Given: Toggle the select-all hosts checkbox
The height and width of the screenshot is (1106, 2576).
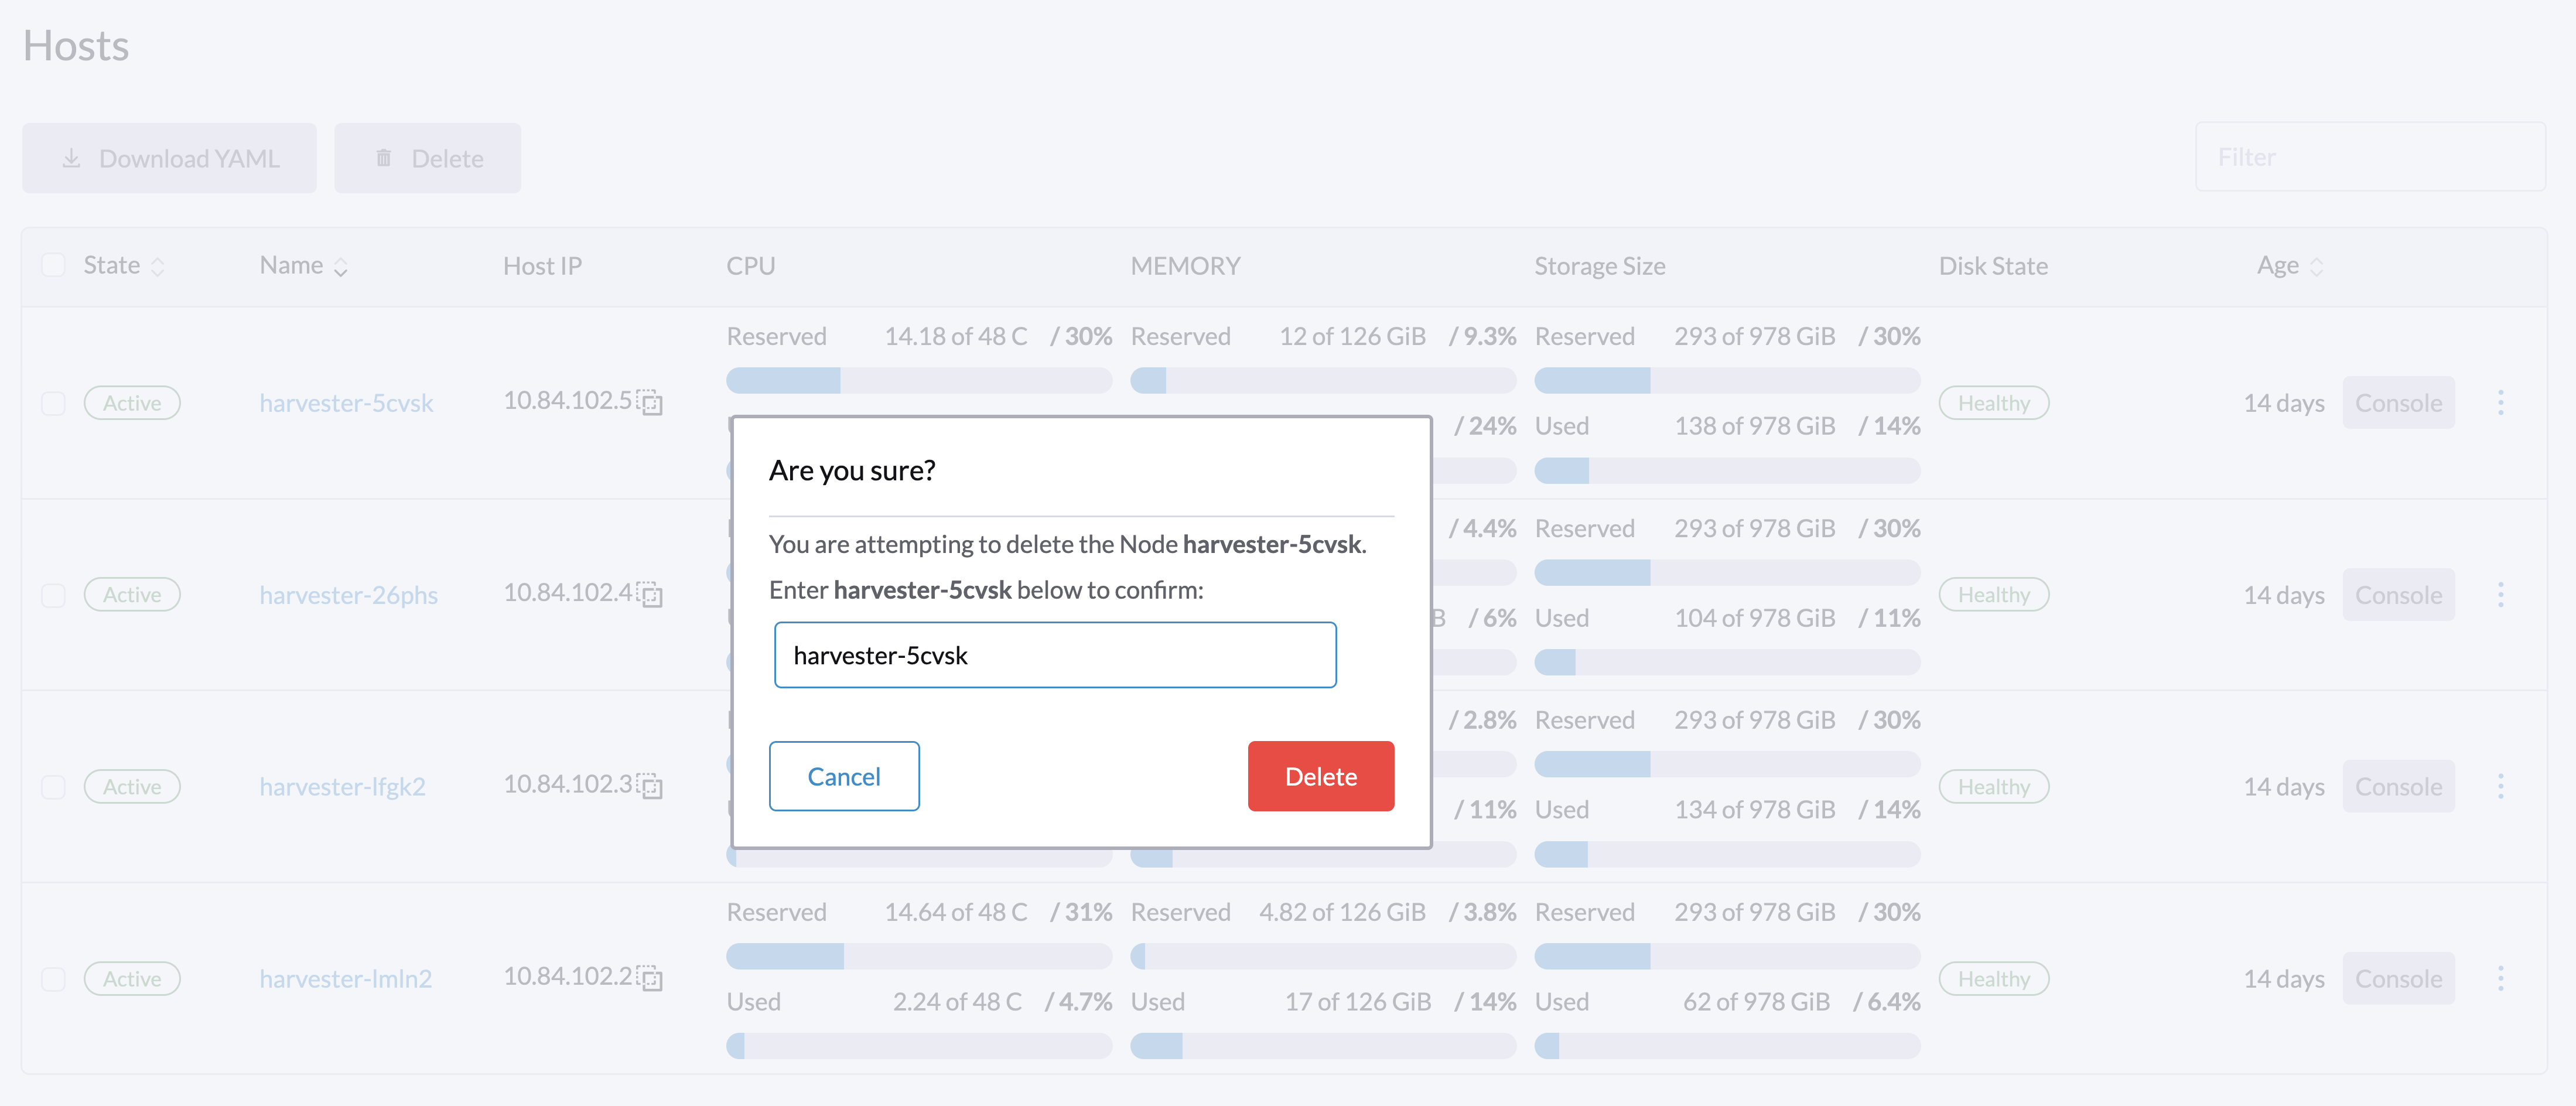Looking at the screenshot, I should (x=53, y=265).
